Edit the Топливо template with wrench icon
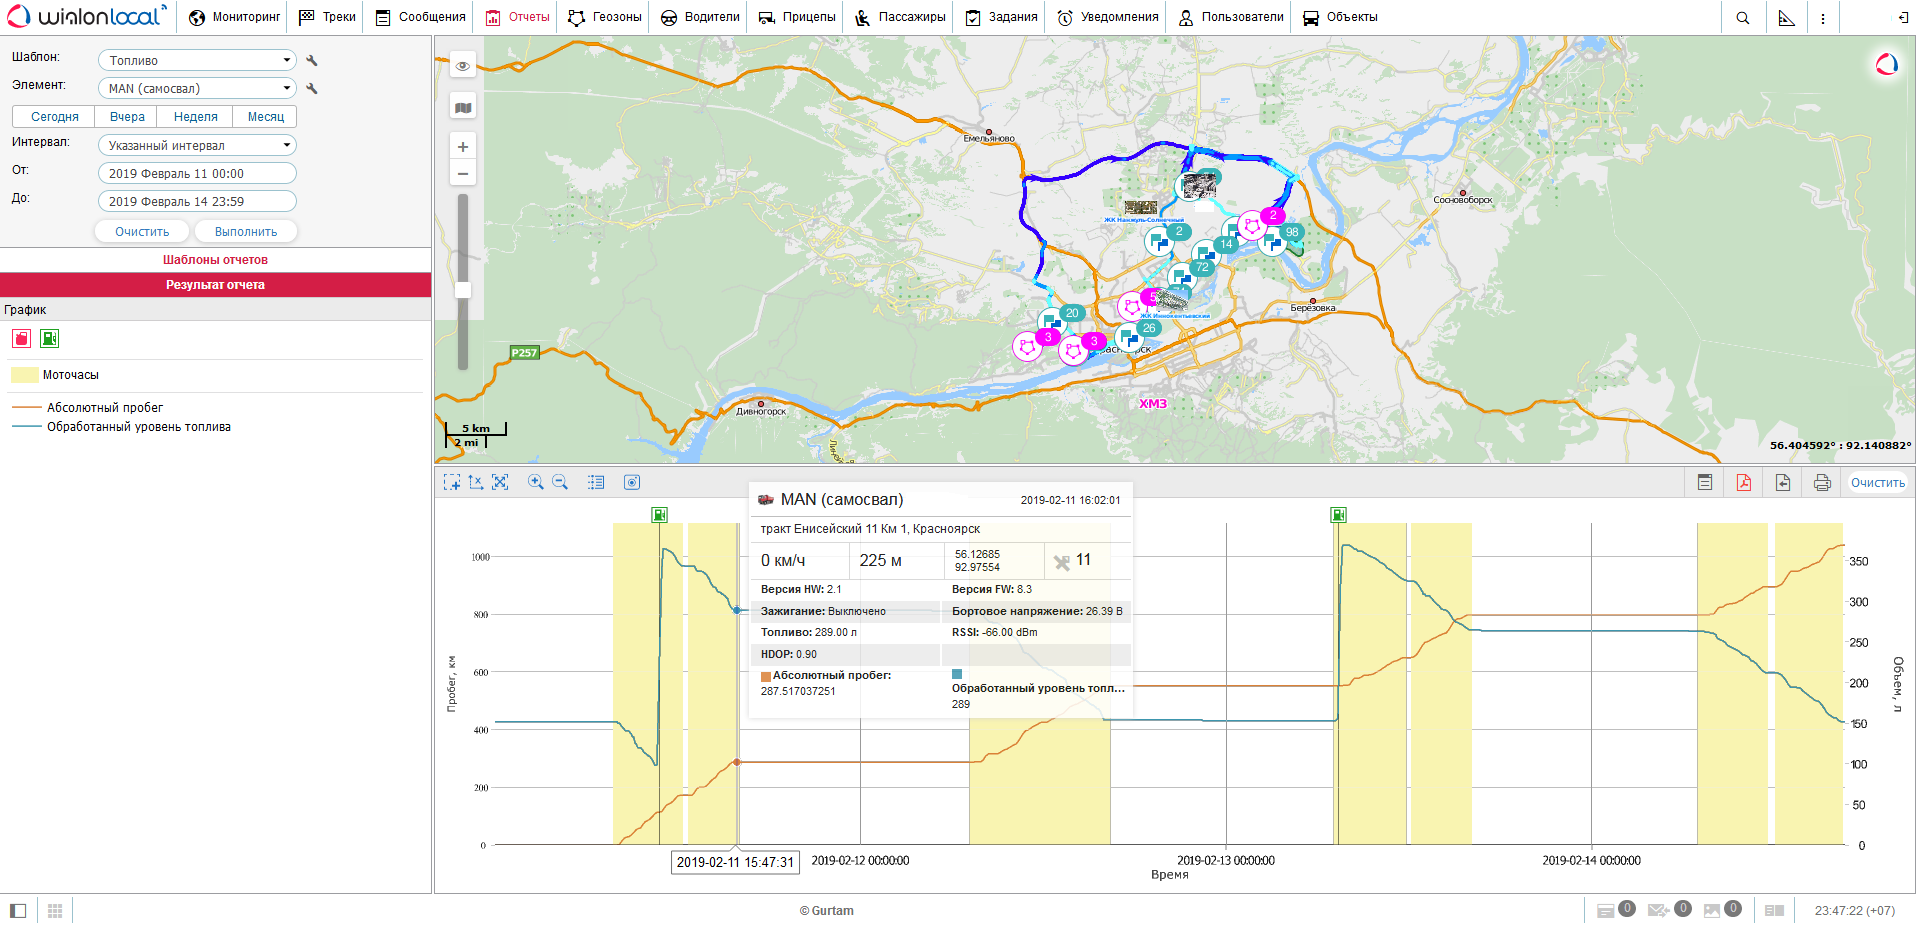 click(312, 61)
